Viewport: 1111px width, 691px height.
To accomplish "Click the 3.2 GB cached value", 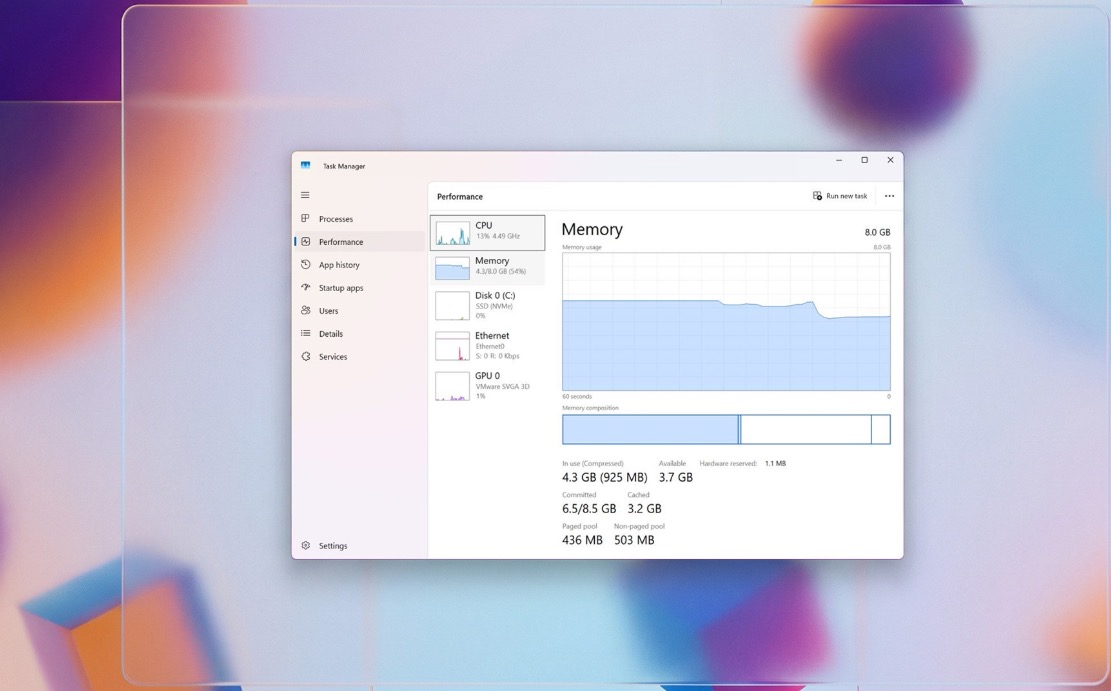I will pyautogui.click(x=644, y=509).
